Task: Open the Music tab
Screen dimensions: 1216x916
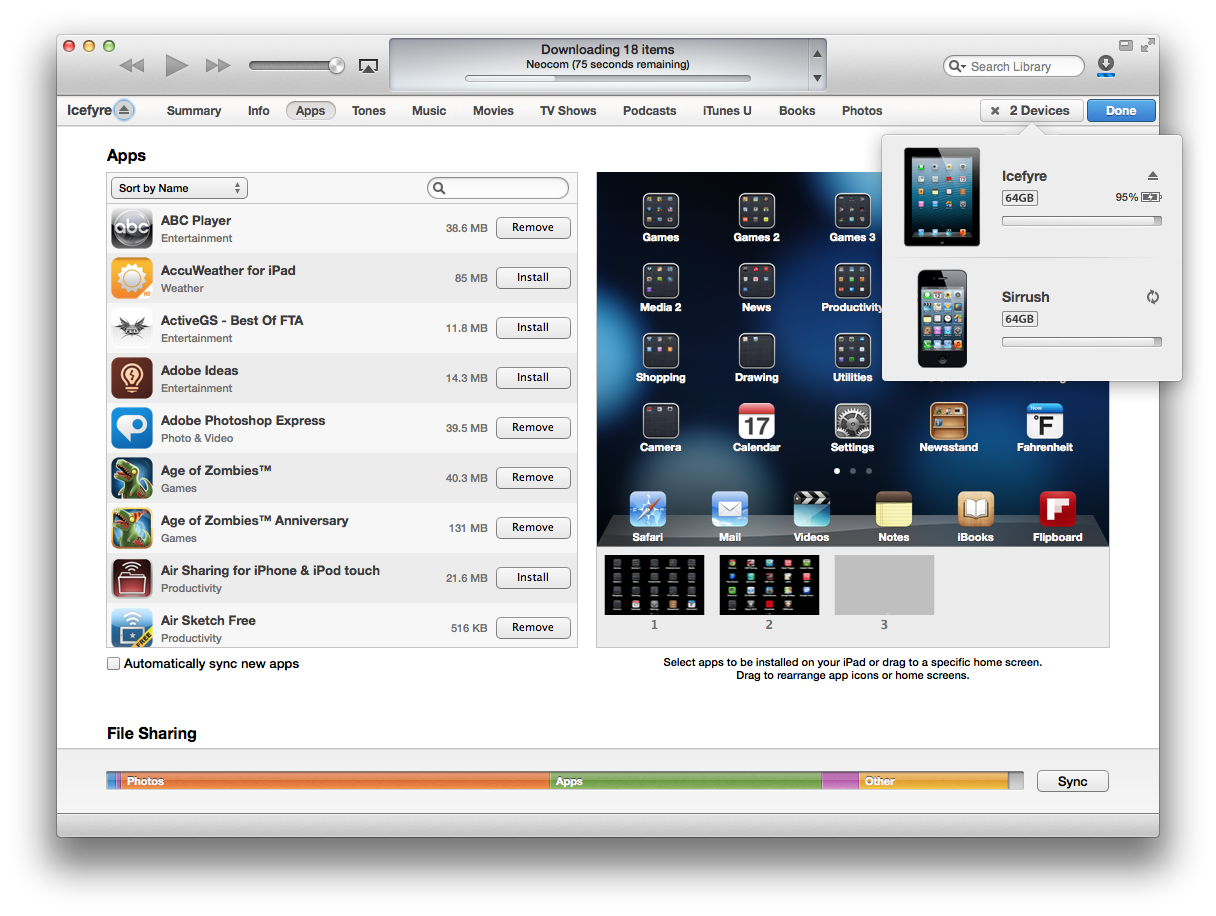Action: [x=429, y=111]
